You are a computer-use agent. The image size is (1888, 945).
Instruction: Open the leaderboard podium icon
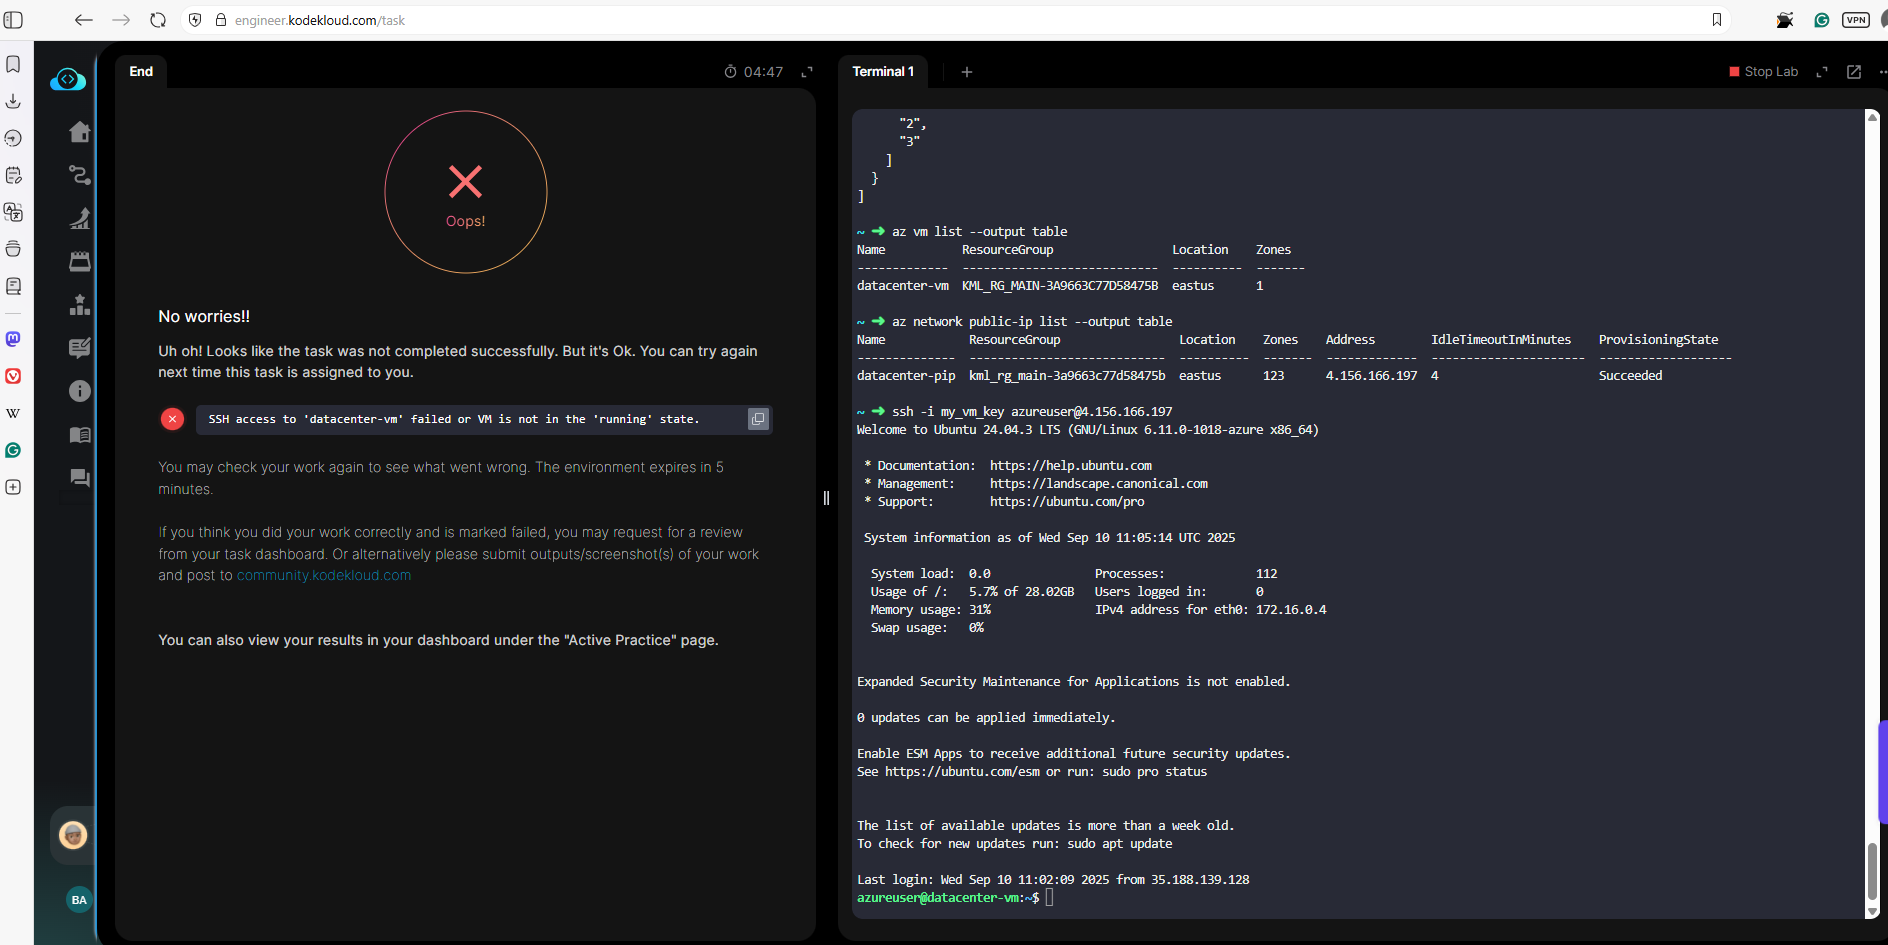pyautogui.click(x=80, y=305)
